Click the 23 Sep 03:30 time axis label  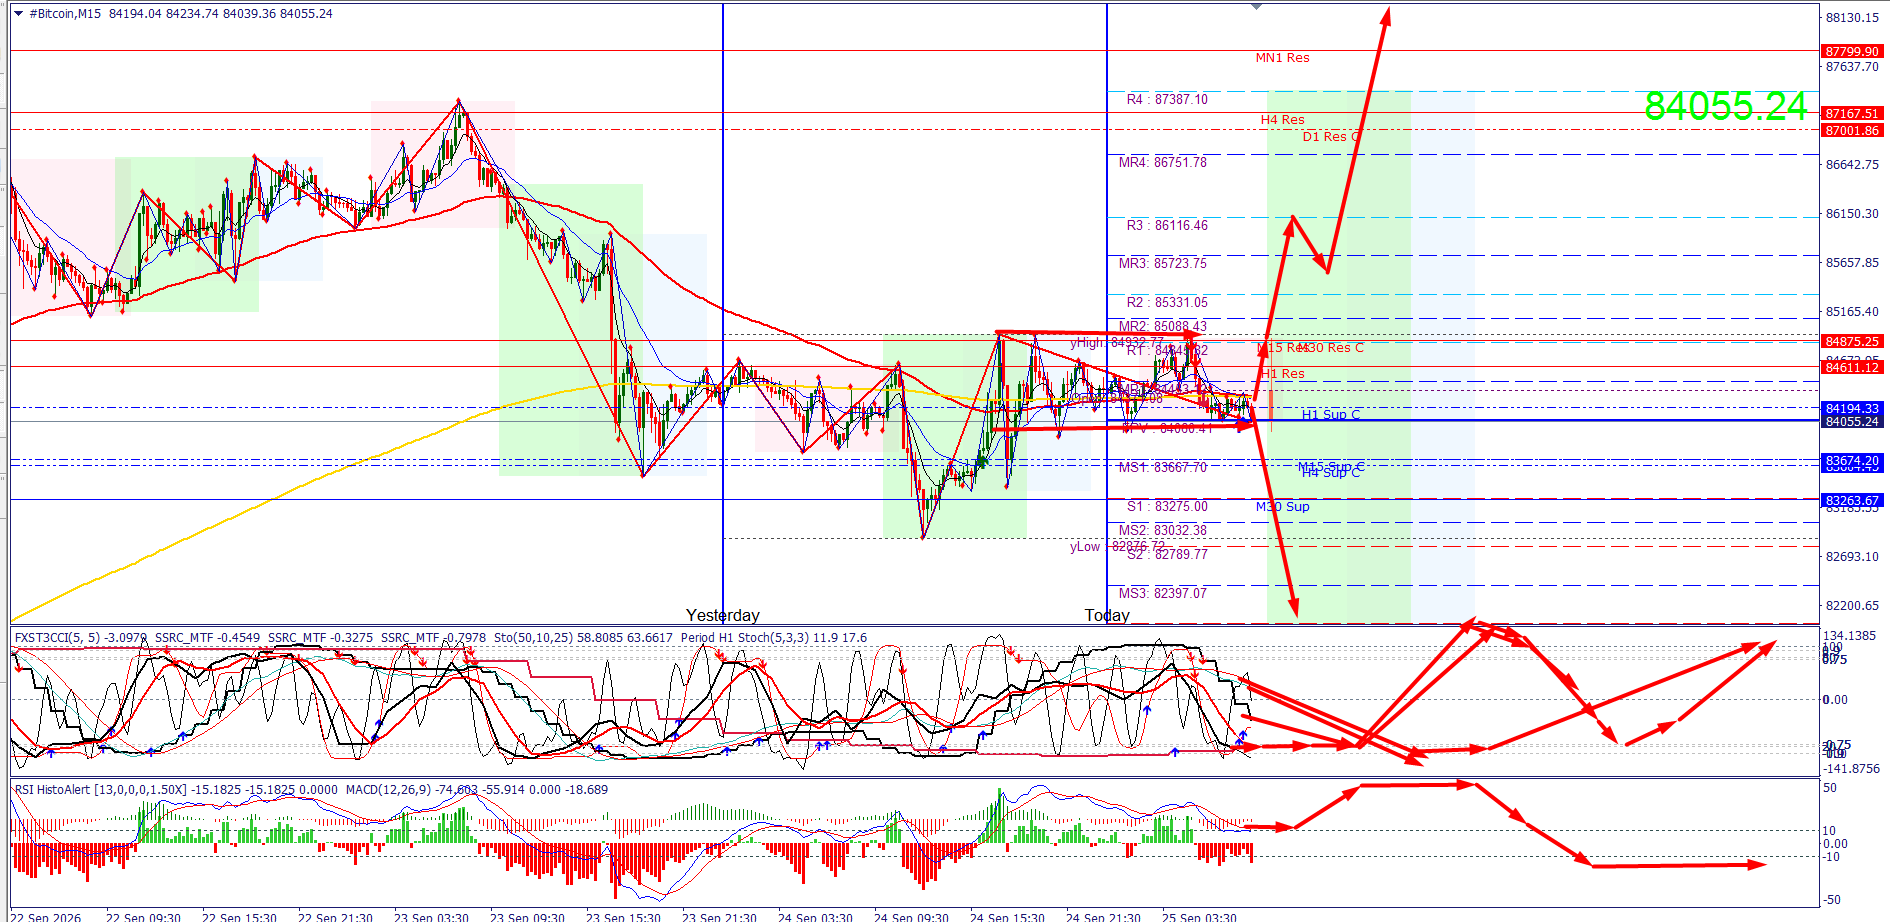pos(431,916)
